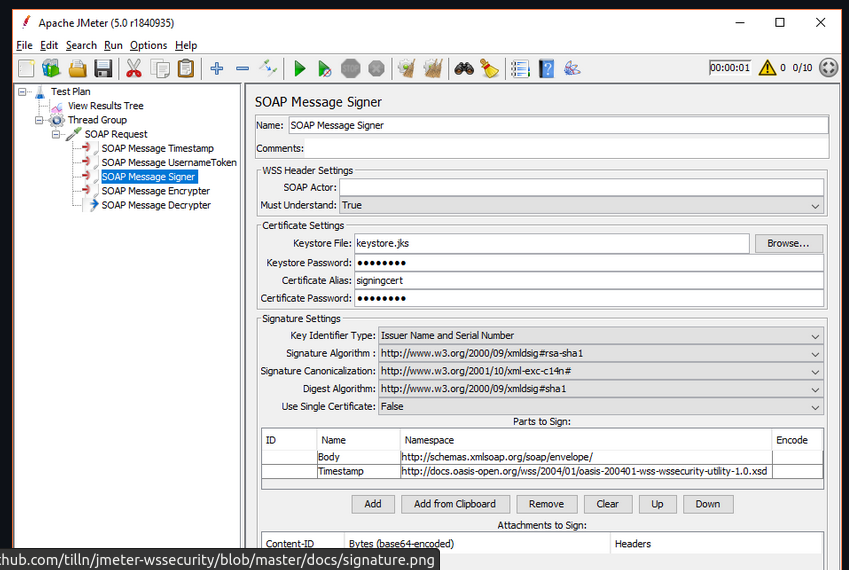This screenshot has height=570, width=849.
Task: Click the minus Collapse All icon
Action: 243,69
